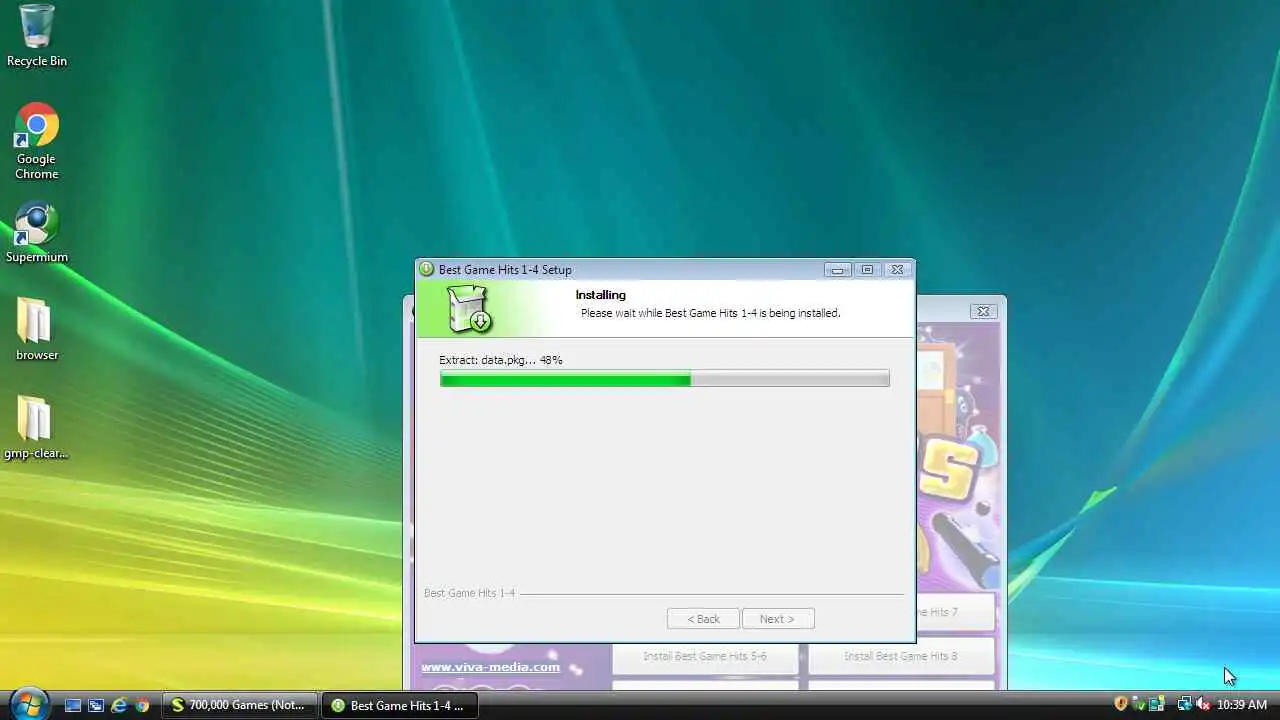Click the muted volume tray icon
The image size is (1280, 720).
pos(1203,704)
